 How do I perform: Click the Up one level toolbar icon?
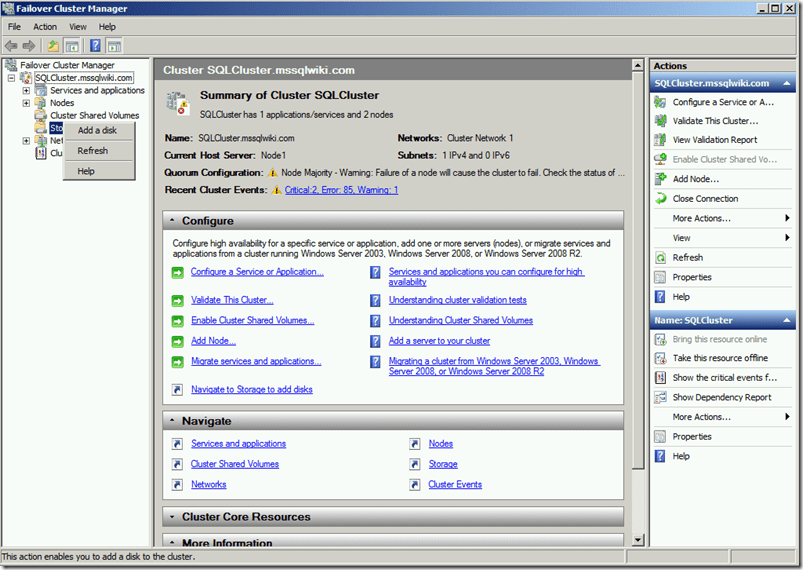tap(52, 45)
